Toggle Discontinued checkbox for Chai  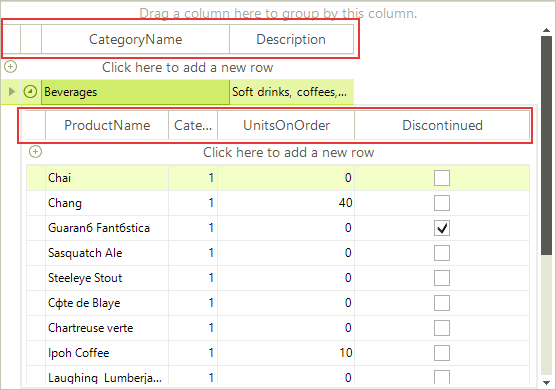click(442, 178)
